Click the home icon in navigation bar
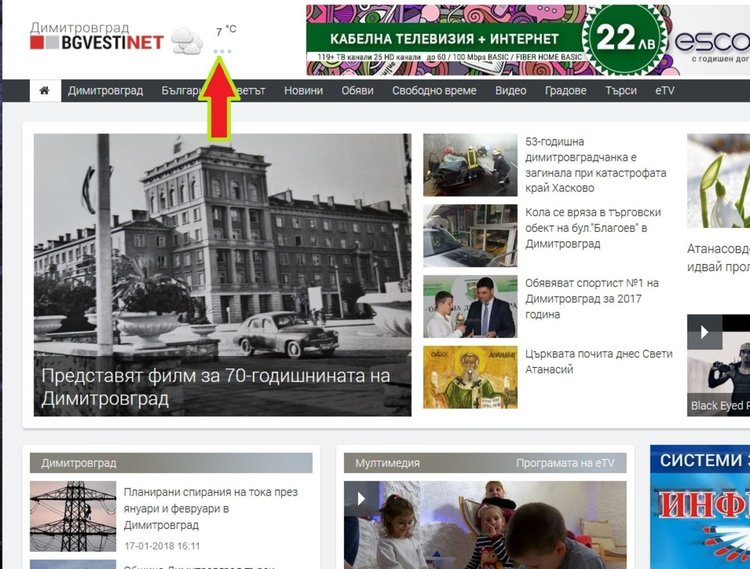The image size is (750, 569). 44,90
